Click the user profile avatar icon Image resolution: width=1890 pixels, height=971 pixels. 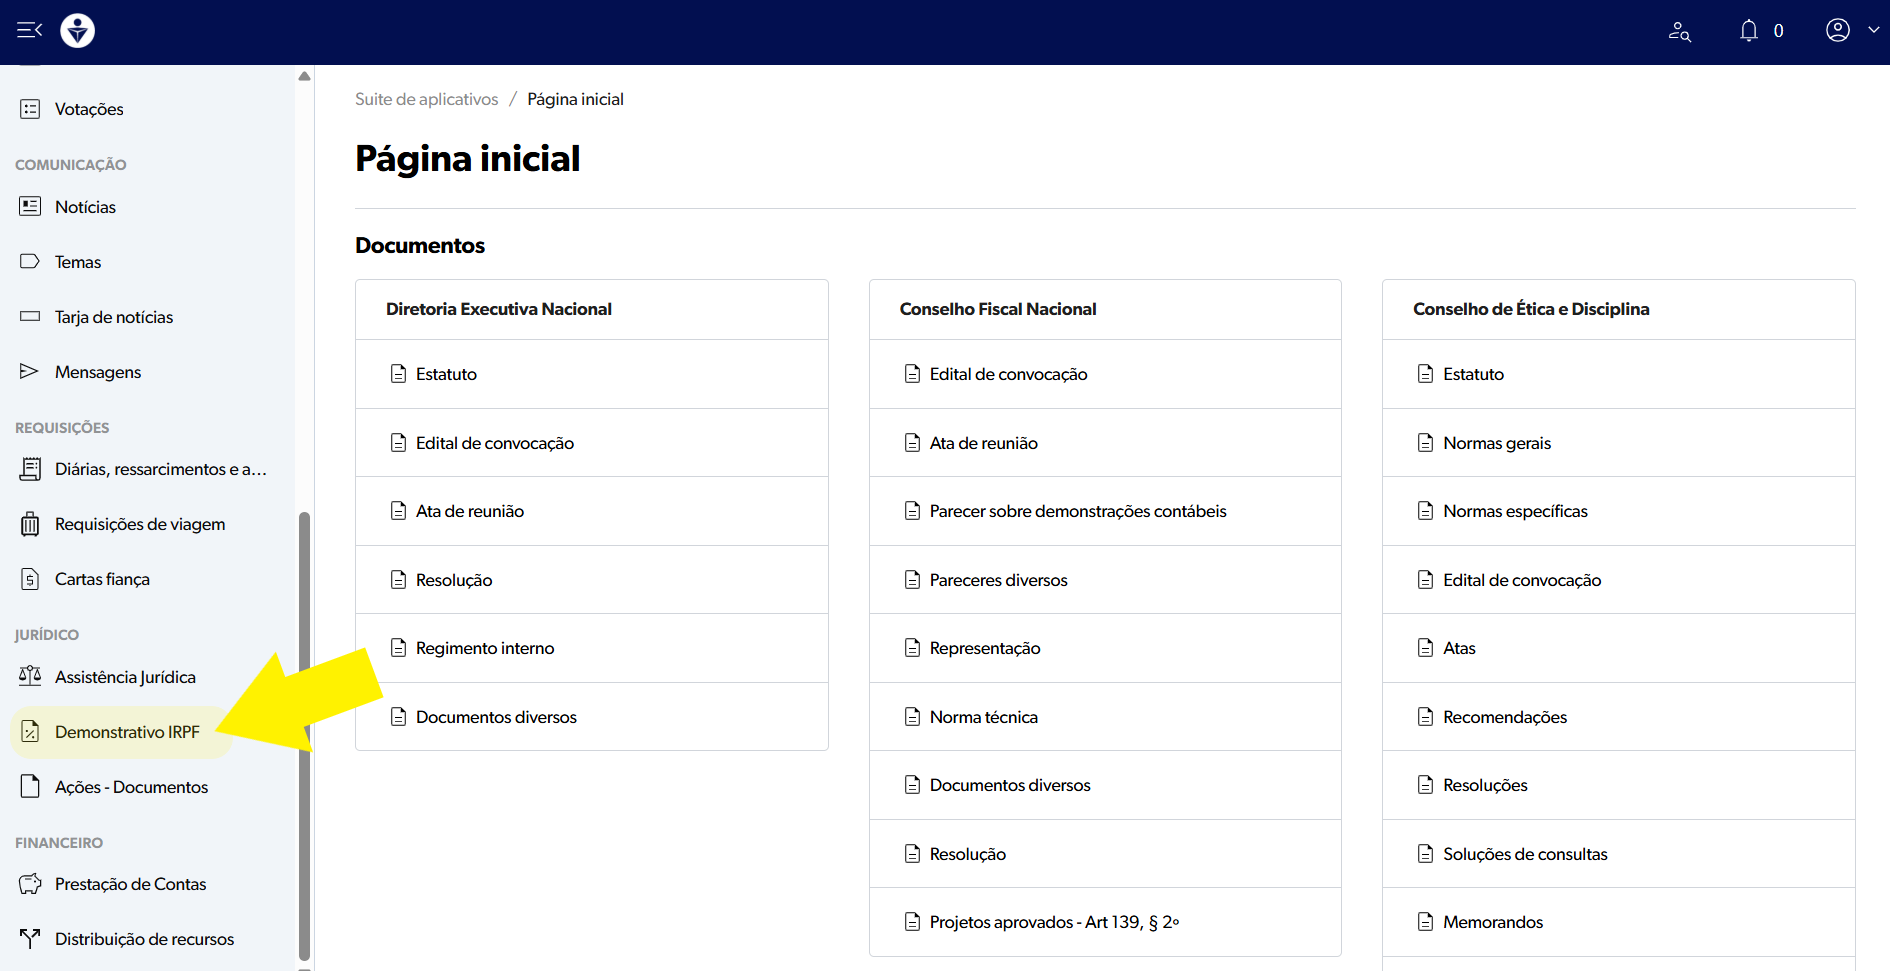[x=1837, y=30]
